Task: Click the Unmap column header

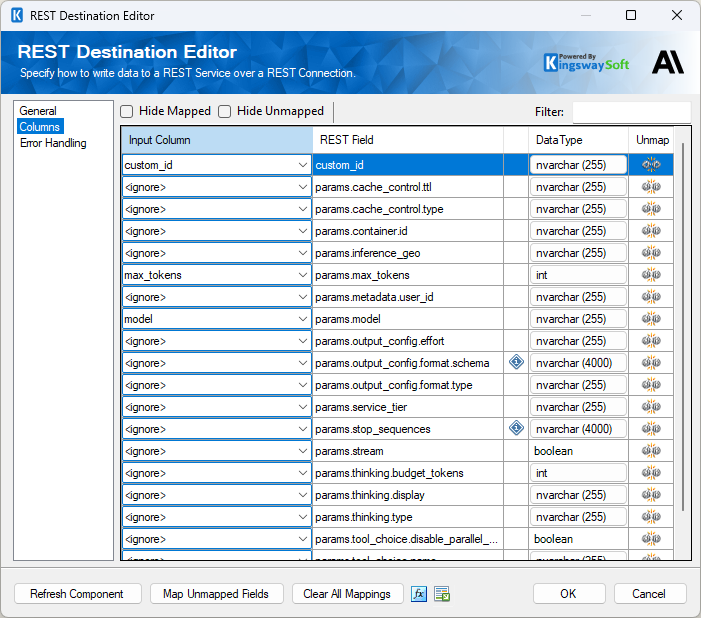Action: pos(652,140)
